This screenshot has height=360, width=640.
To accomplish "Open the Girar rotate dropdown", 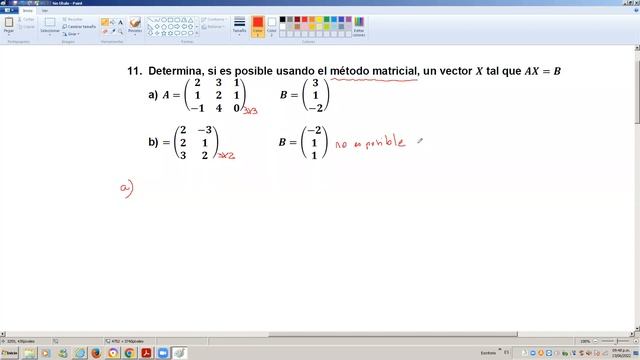I will click(x=71, y=34).
